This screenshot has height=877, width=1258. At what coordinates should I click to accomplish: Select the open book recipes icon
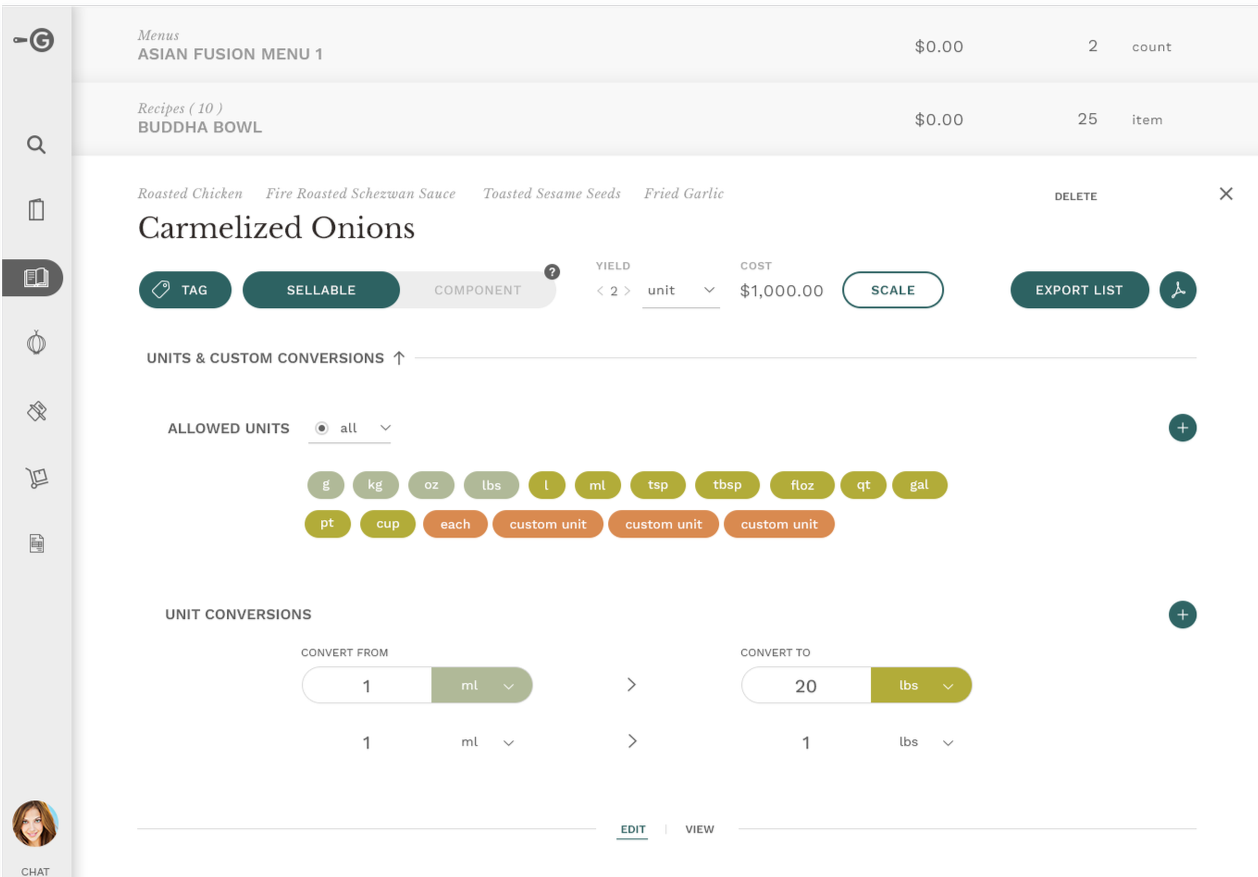(34, 277)
